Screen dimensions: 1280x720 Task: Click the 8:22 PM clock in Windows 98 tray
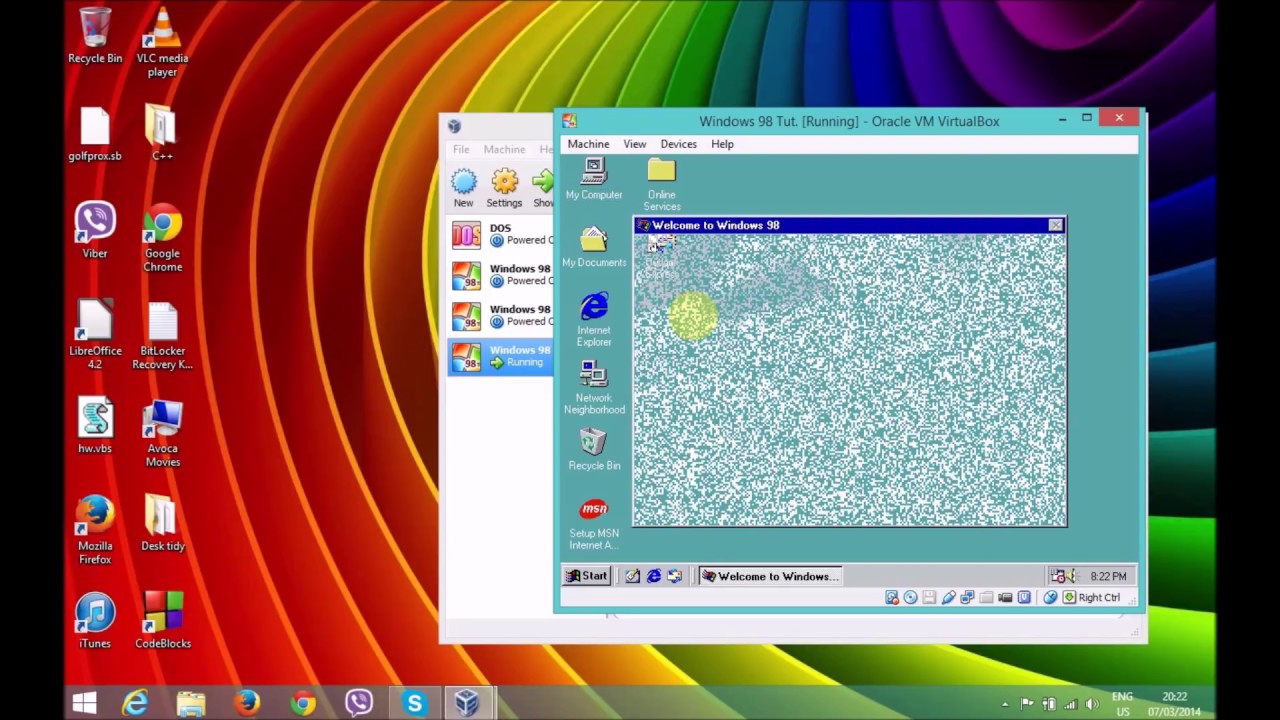point(1108,576)
